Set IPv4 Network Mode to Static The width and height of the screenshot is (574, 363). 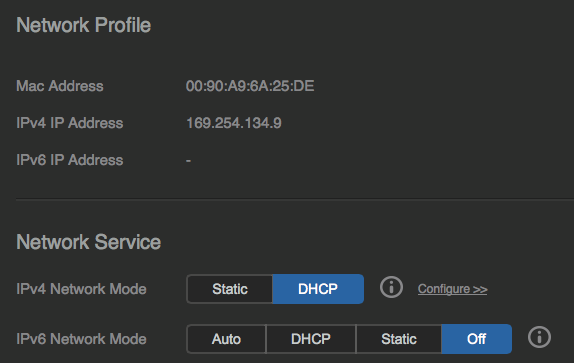[x=230, y=289]
